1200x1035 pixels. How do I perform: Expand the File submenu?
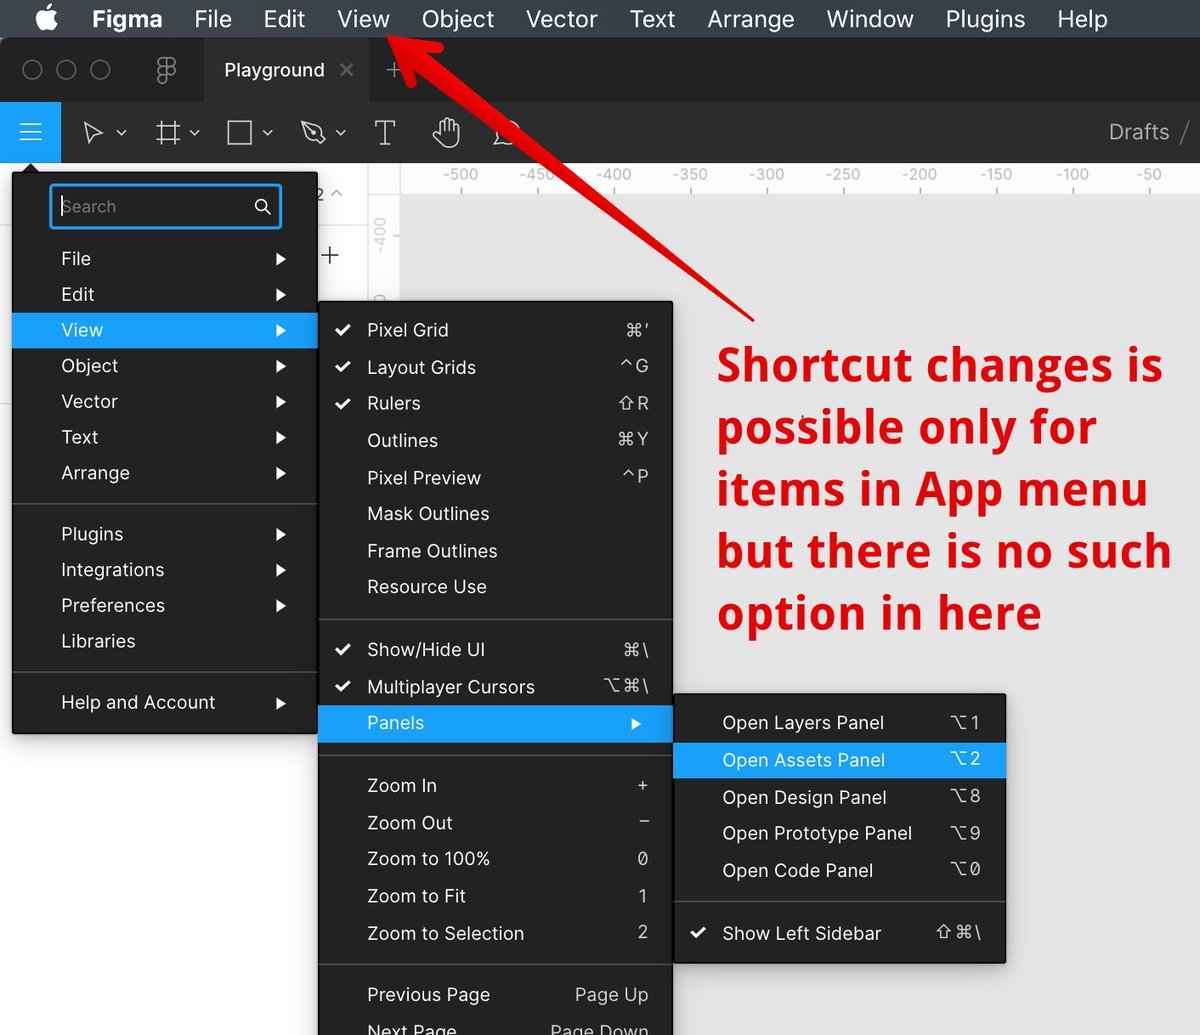pos(165,259)
